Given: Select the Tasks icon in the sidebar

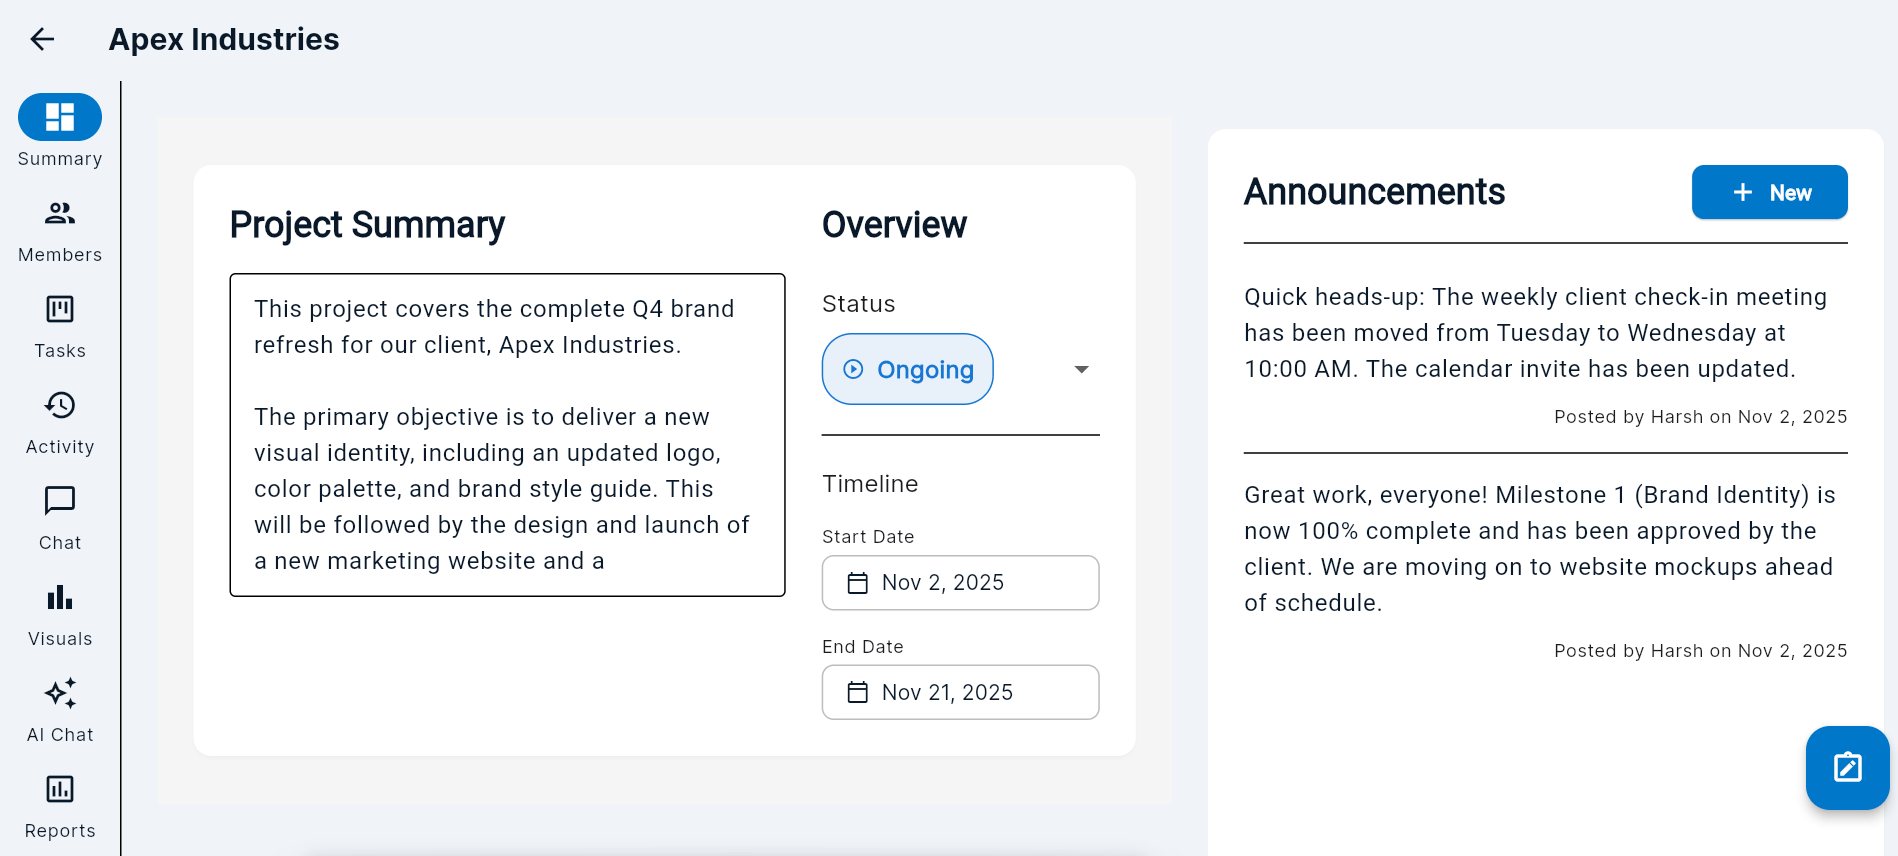Looking at the screenshot, I should [x=59, y=309].
